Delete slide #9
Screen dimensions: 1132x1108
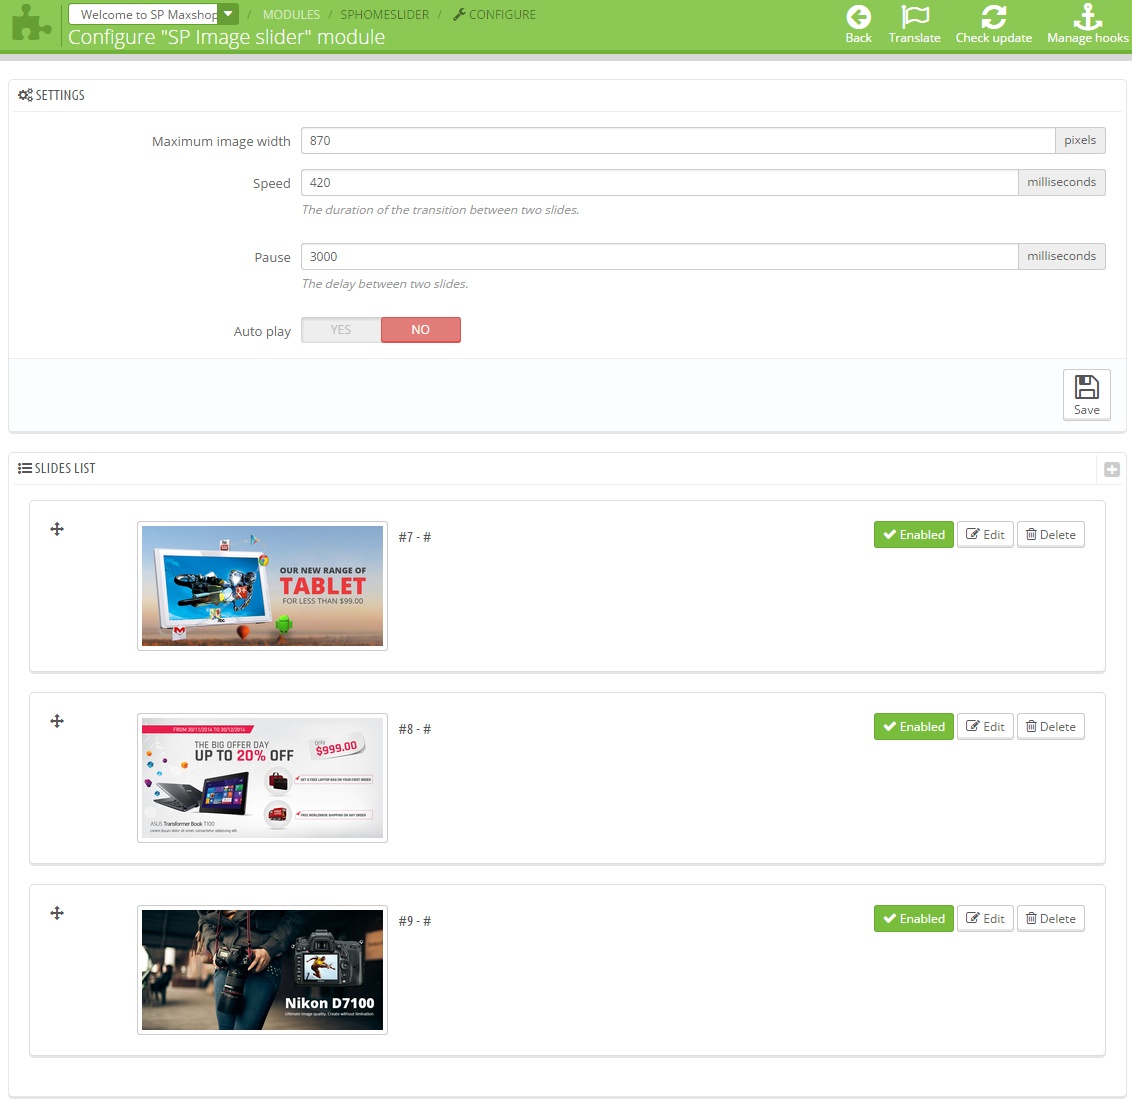pos(1050,919)
